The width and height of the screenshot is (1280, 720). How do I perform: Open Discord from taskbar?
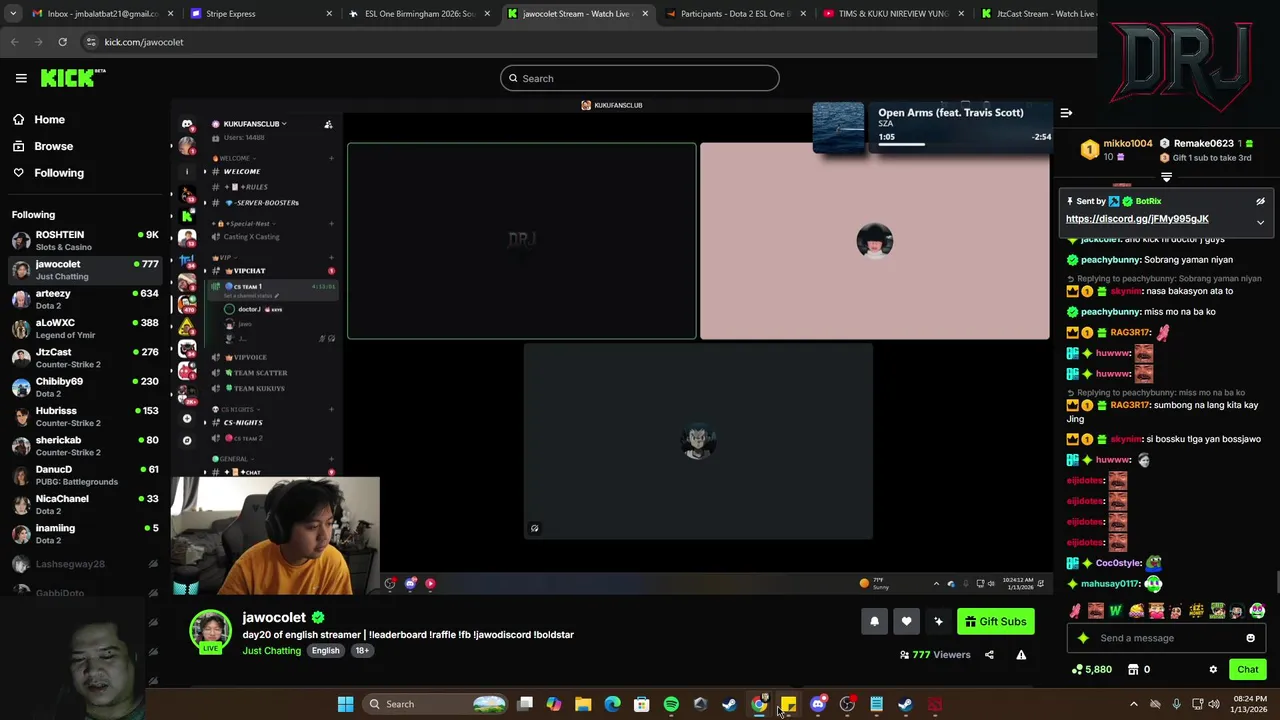[817, 704]
